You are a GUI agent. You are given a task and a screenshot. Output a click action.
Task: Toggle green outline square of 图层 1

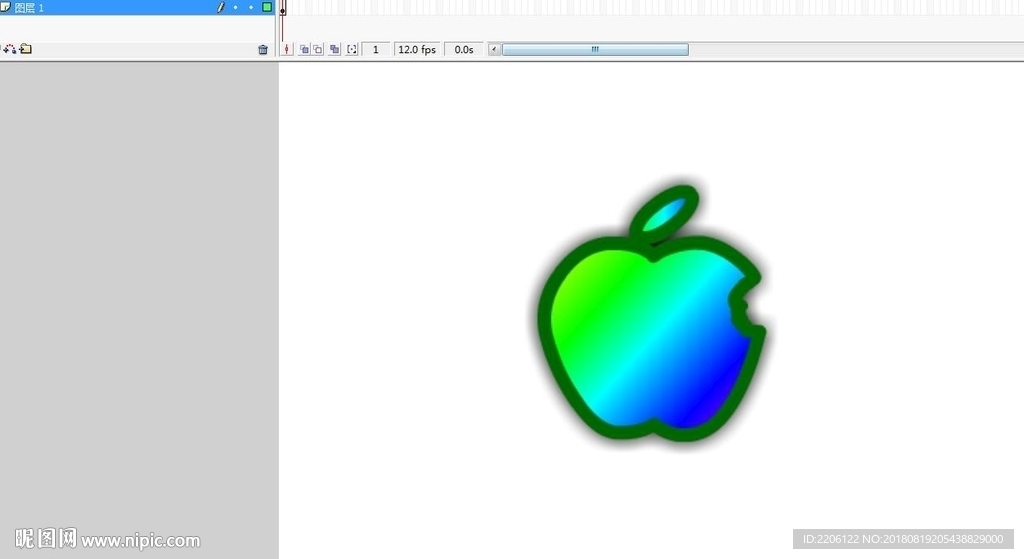click(267, 7)
